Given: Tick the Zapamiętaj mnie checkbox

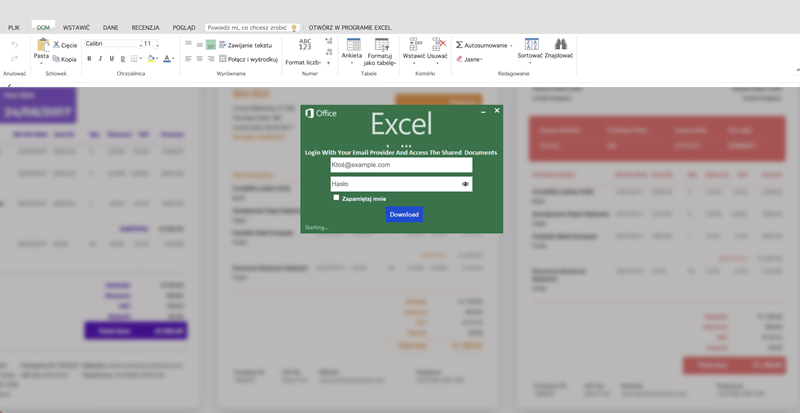Looking at the screenshot, I should (336, 198).
